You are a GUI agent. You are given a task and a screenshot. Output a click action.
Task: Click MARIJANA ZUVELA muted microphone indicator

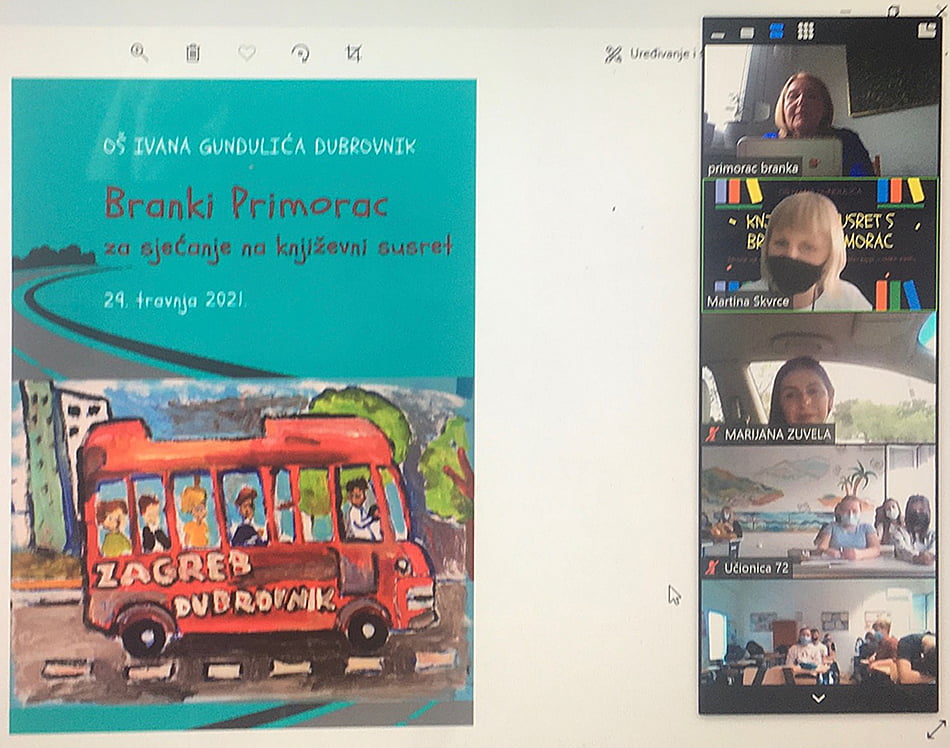712,433
